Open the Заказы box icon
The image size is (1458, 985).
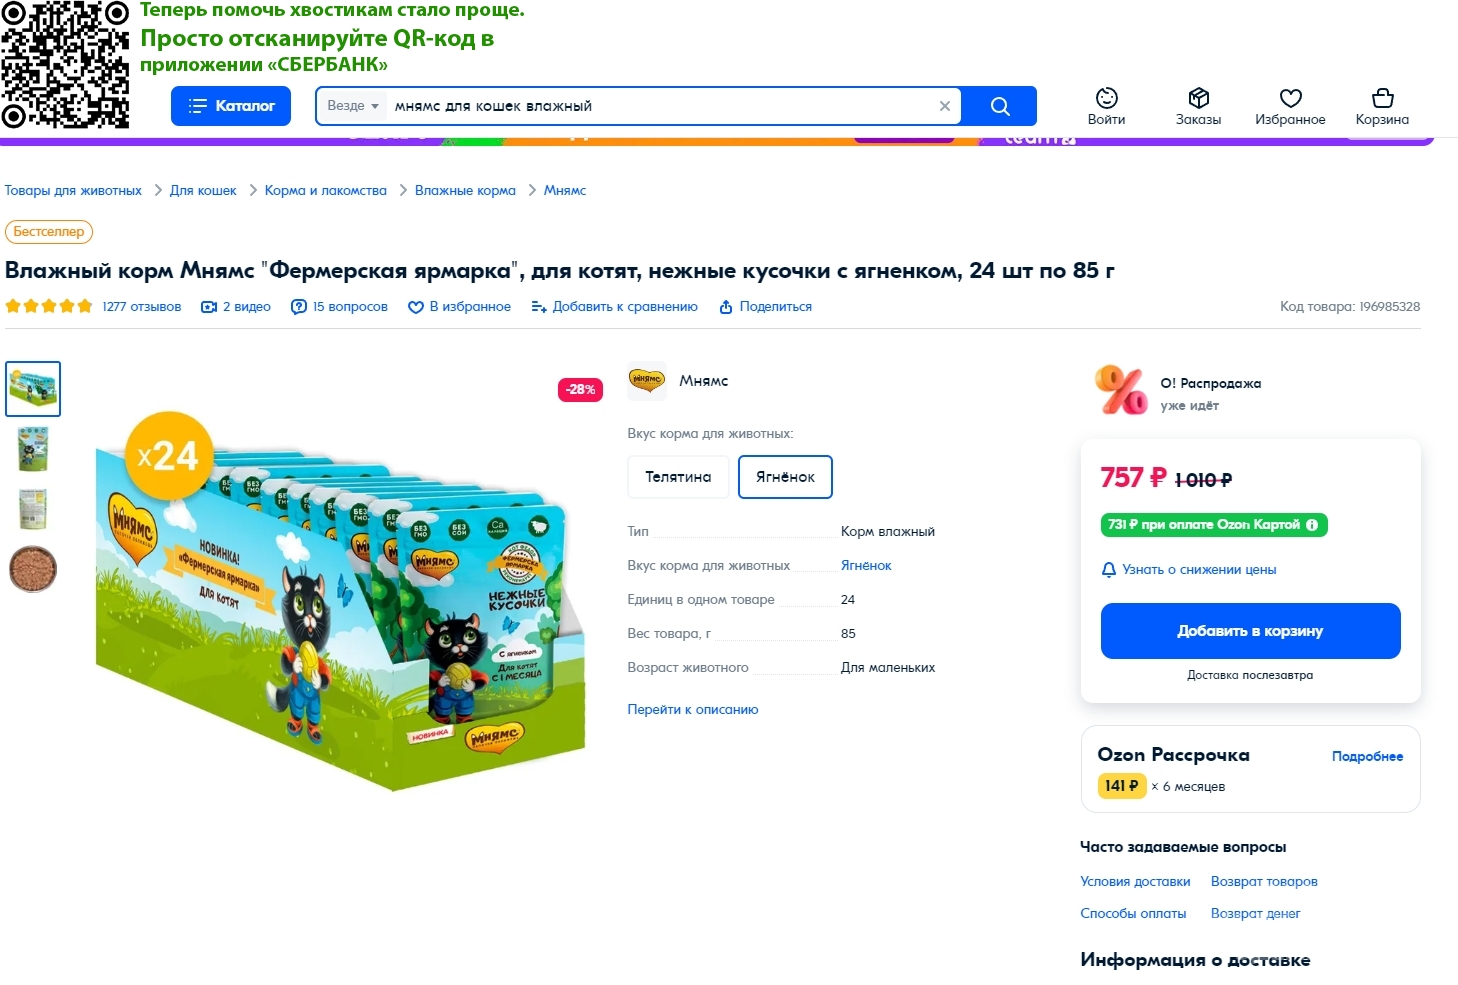(1199, 98)
